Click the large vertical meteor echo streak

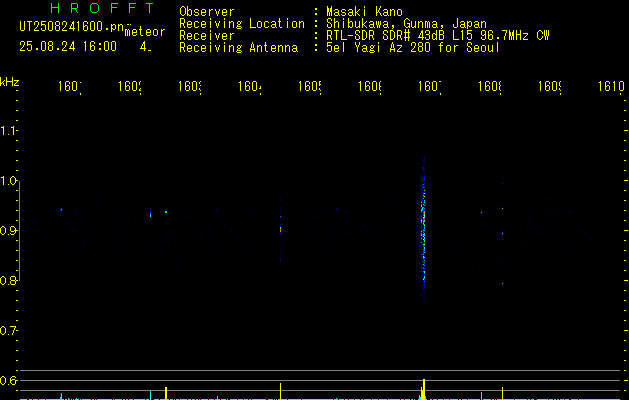(423, 229)
